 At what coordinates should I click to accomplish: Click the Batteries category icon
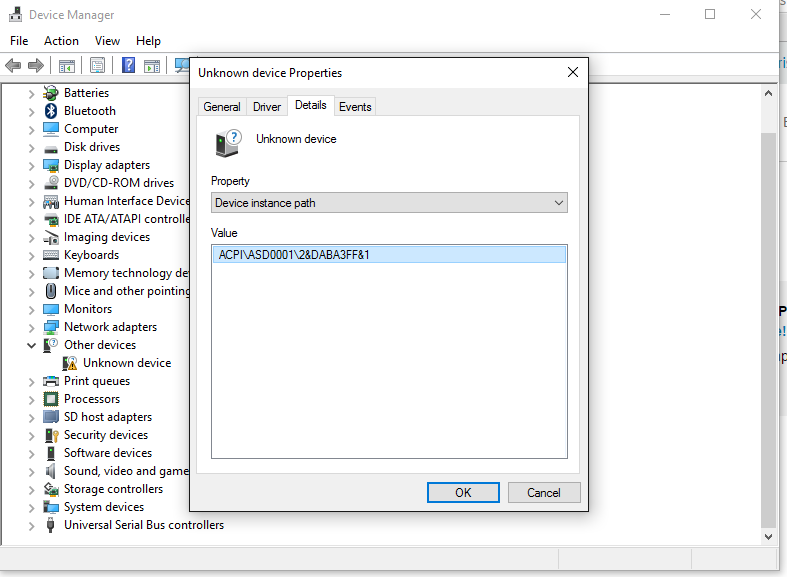pyautogui.click(x=51, y=93)
